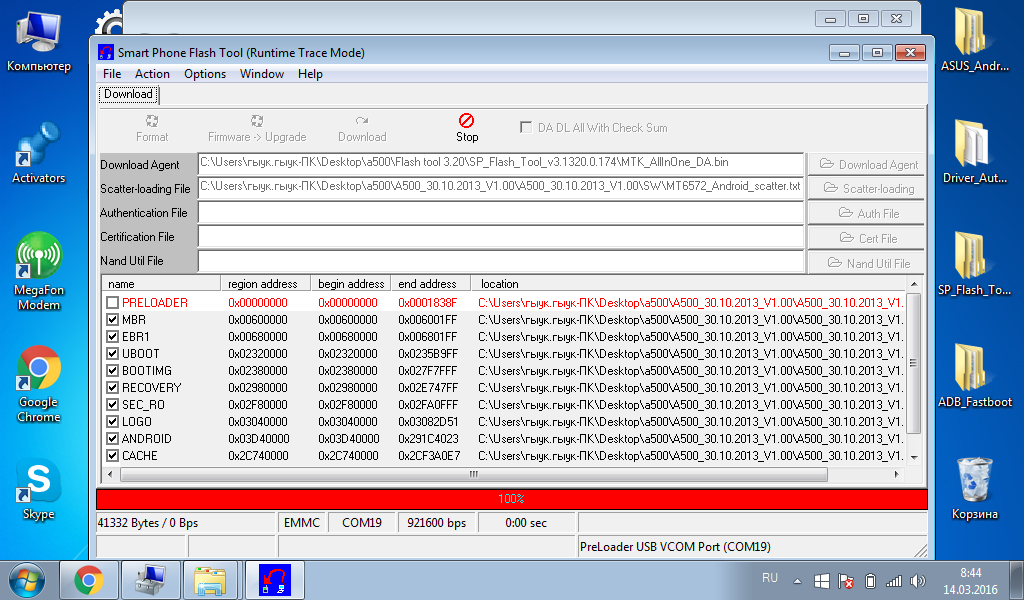
Task: Click the taskbar clock showing 8:44
Action: click(x=970, y=580)
